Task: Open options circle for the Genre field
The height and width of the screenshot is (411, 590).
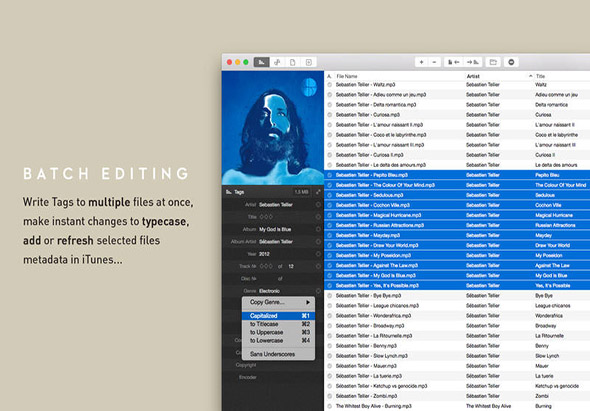Action: tap(318, 291)
